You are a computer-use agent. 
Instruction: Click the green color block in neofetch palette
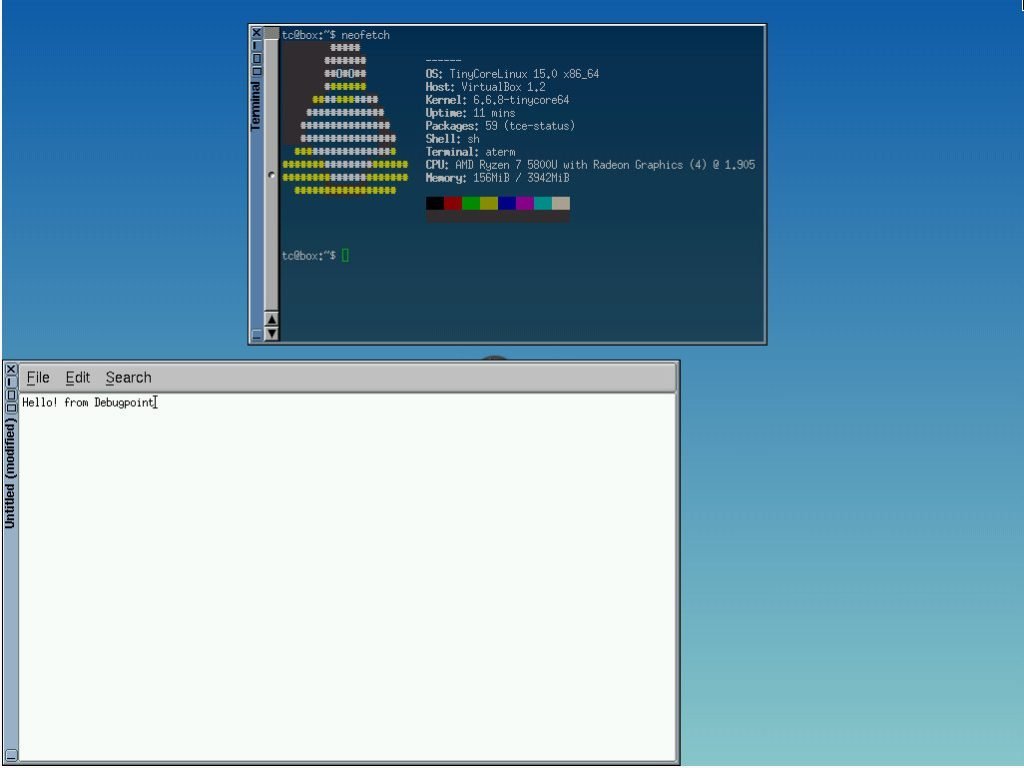pyautogui.click(x=471, y=203)
